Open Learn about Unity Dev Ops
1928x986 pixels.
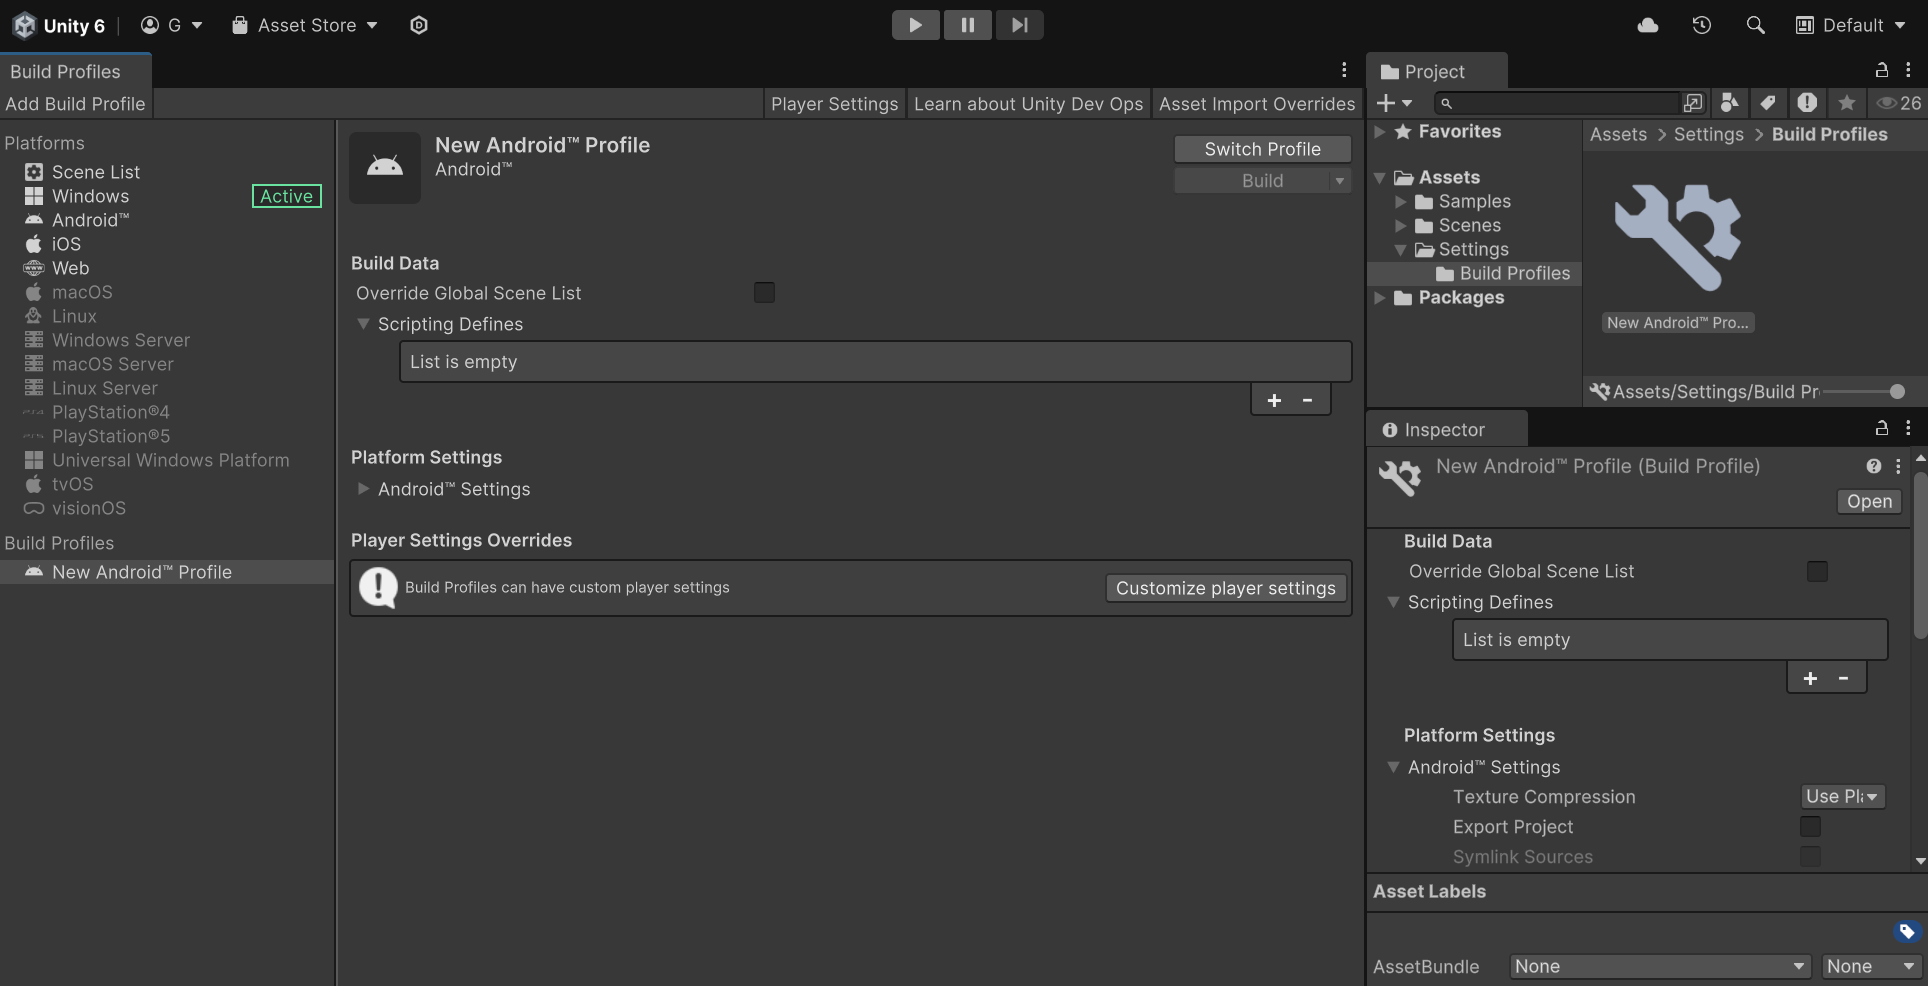[x=1028, y=104]
